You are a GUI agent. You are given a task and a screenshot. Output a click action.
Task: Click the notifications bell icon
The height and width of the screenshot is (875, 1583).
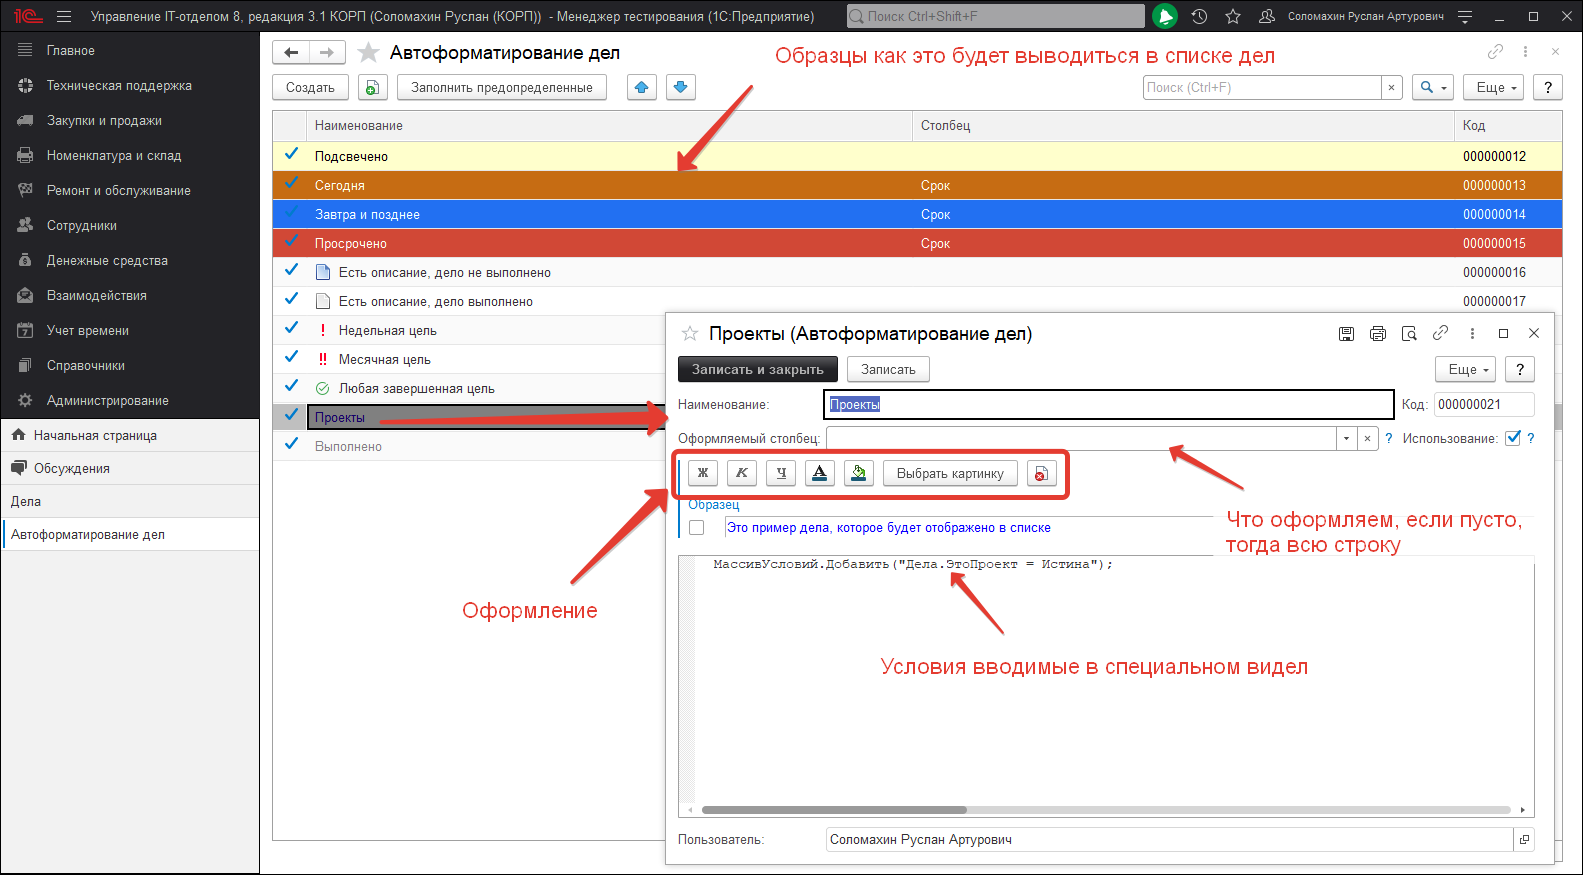(x=1165, y=16)
